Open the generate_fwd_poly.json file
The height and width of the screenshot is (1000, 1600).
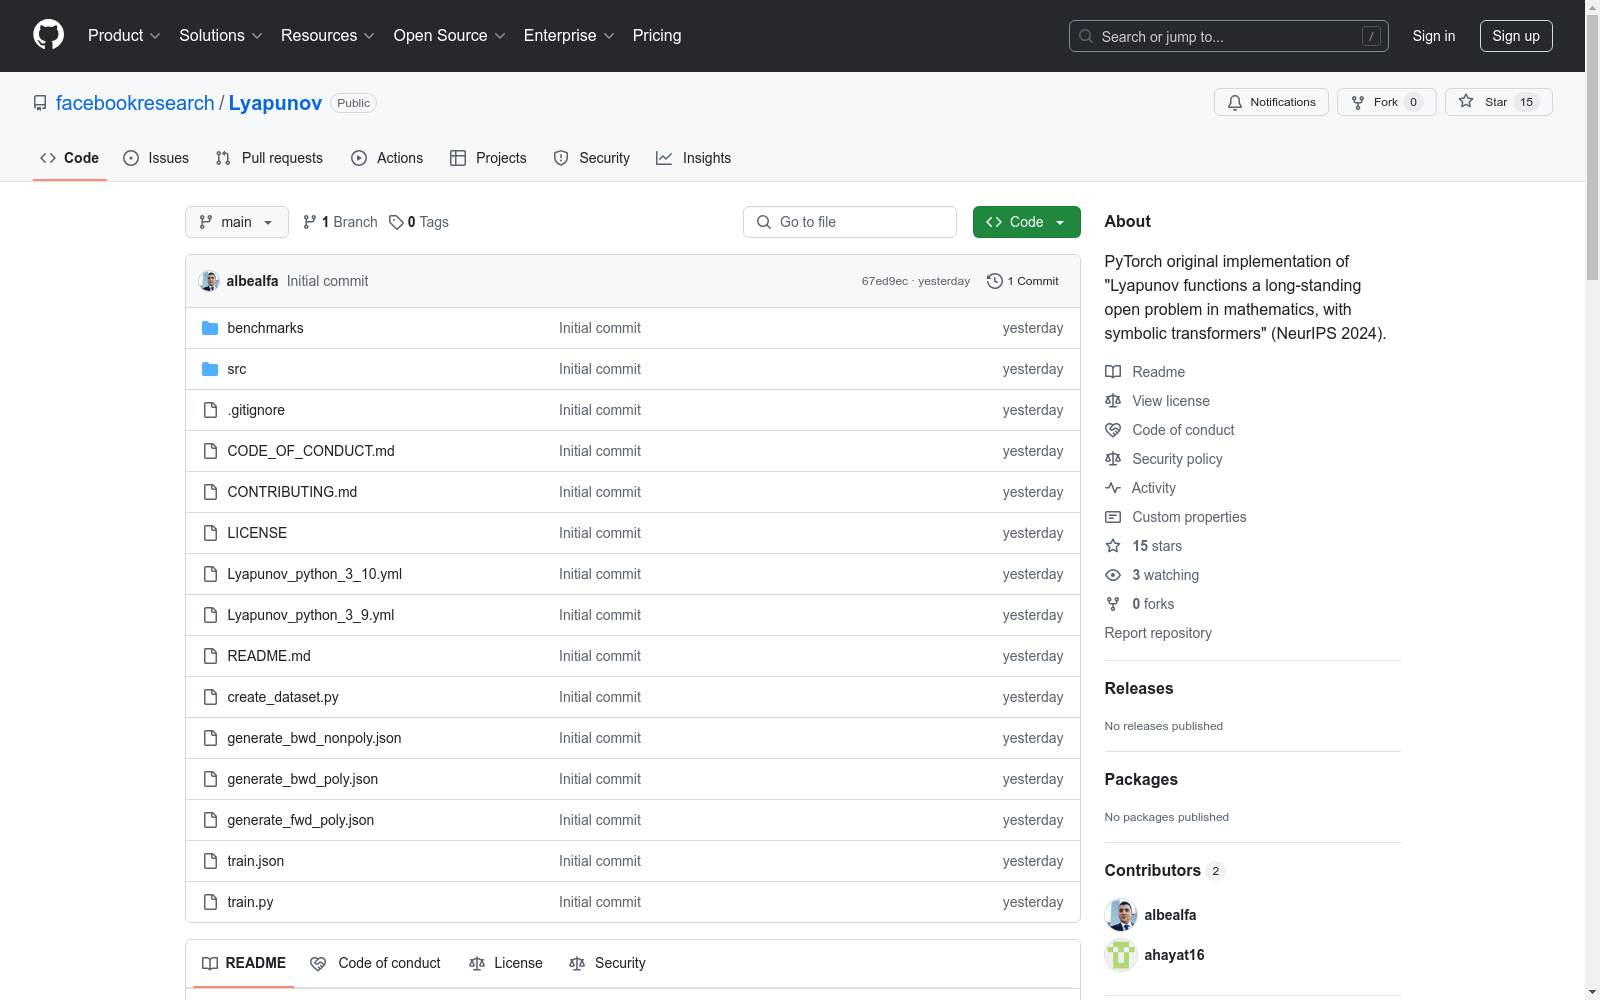[301, 820]
